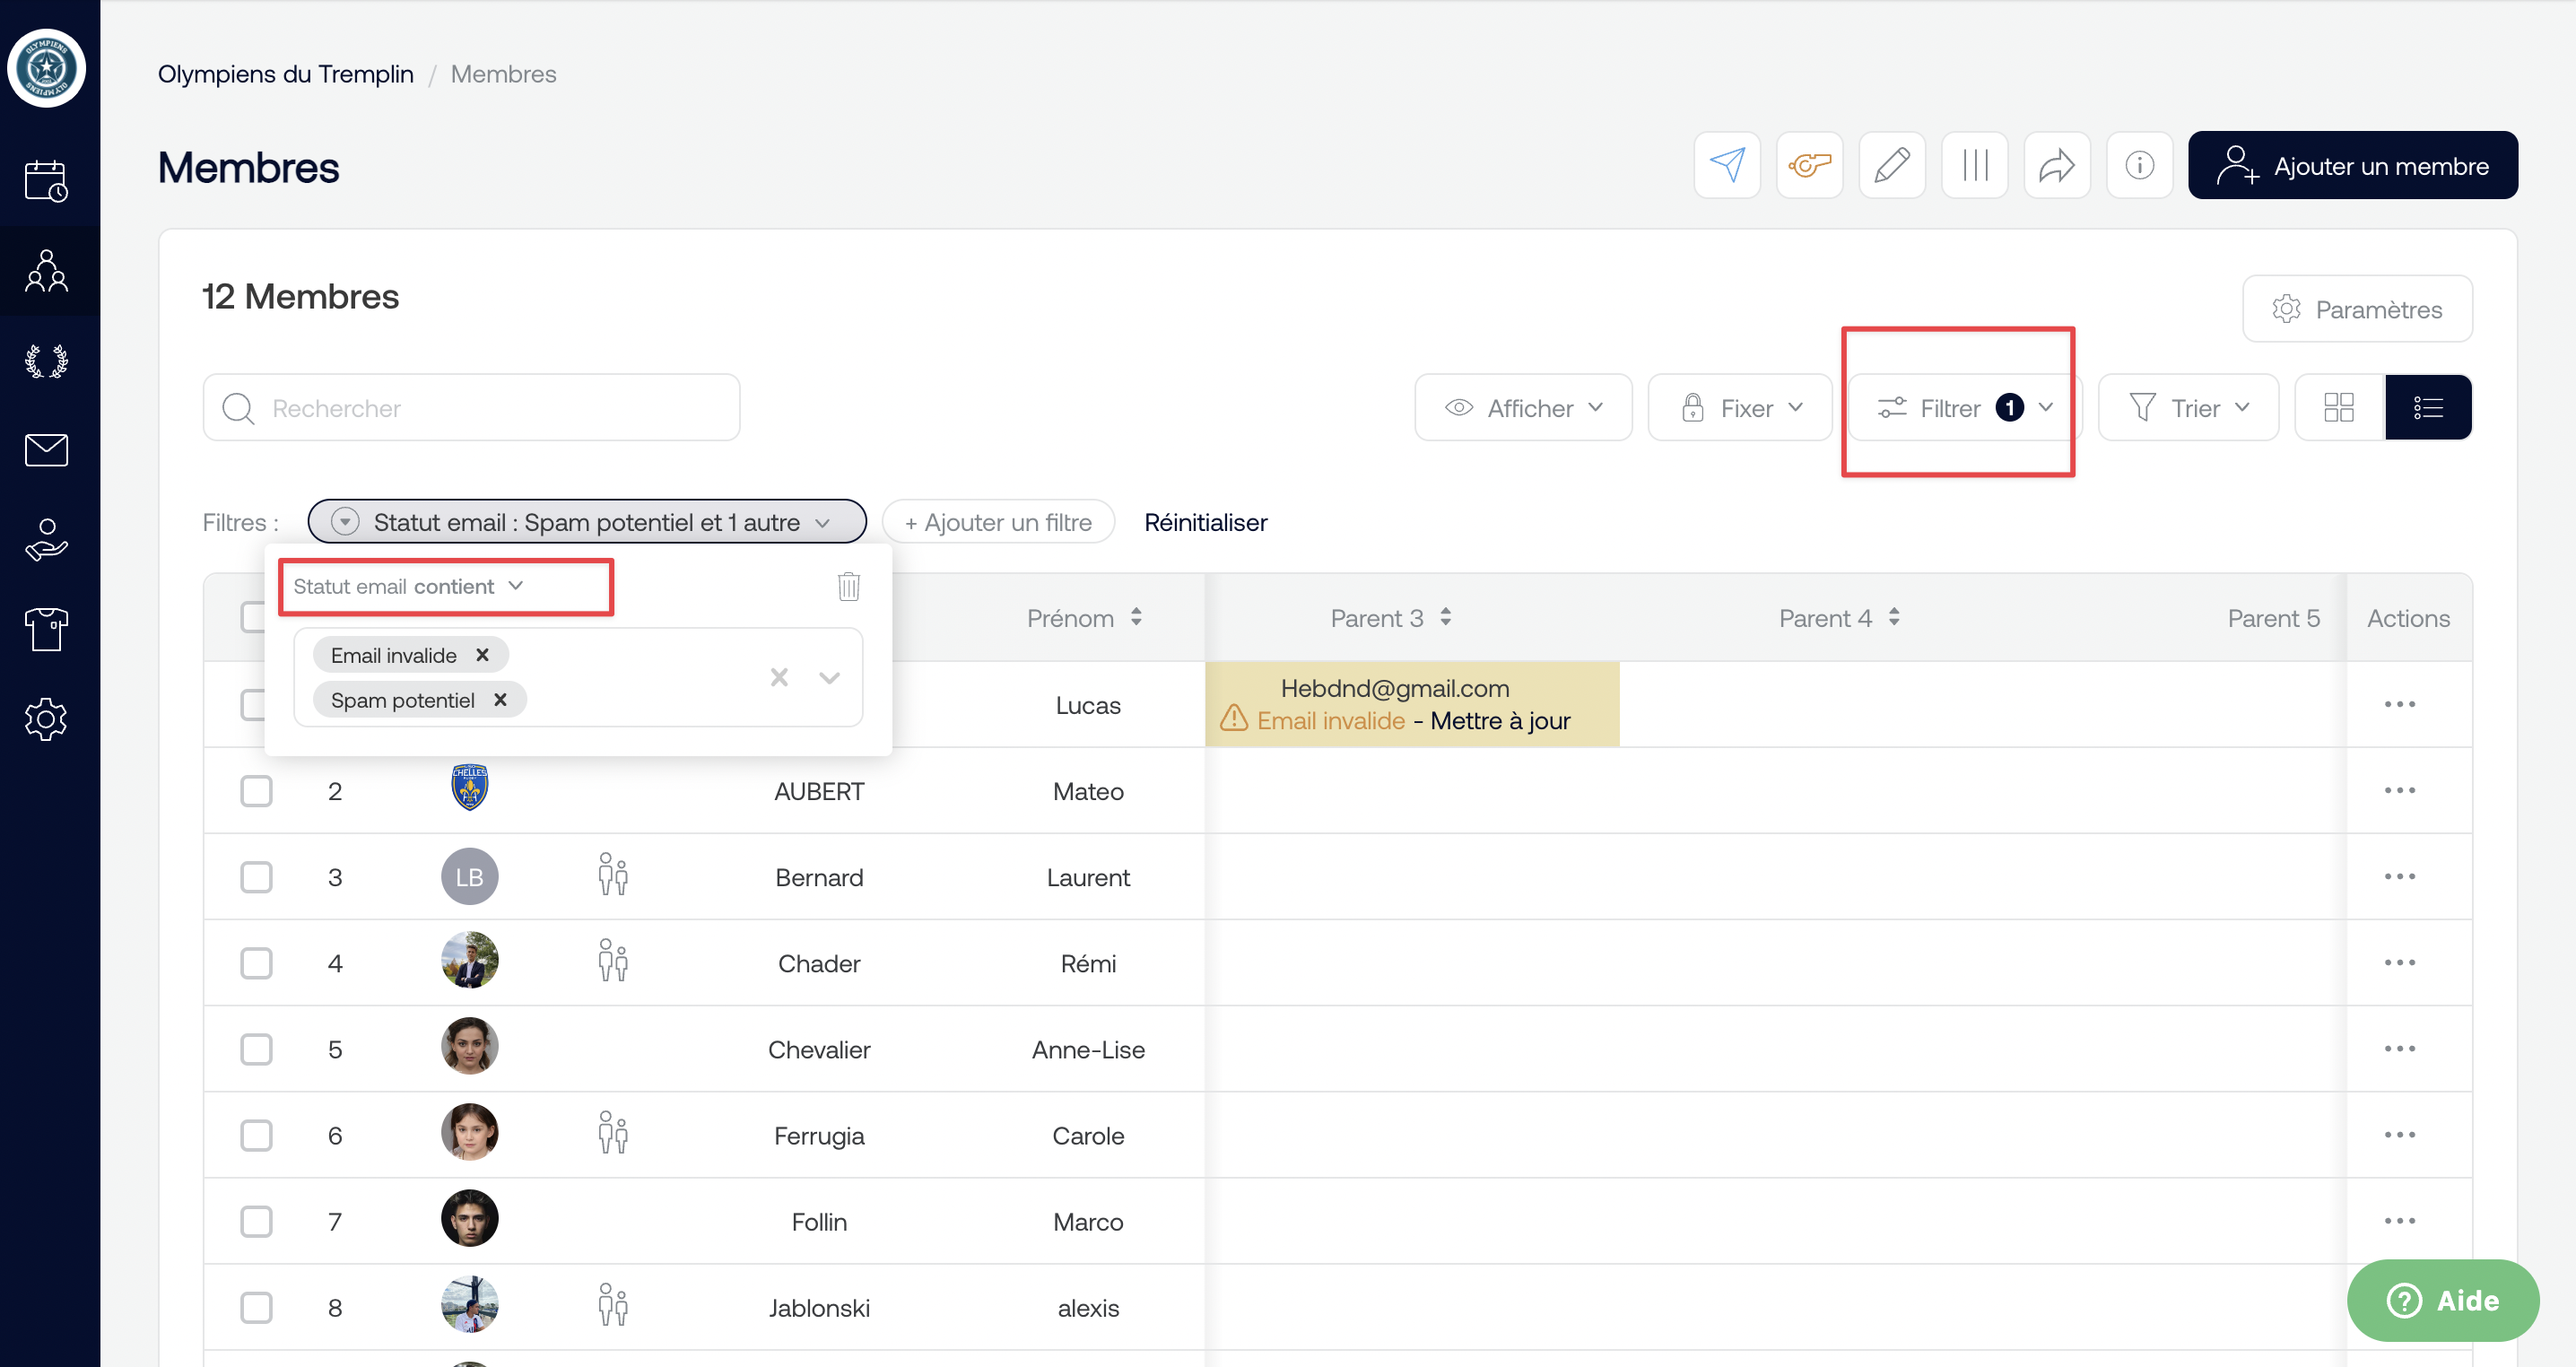2576x1367 pixels.
Task: Click the family icon in Ferrugia row
Action: pos(613,1134)
